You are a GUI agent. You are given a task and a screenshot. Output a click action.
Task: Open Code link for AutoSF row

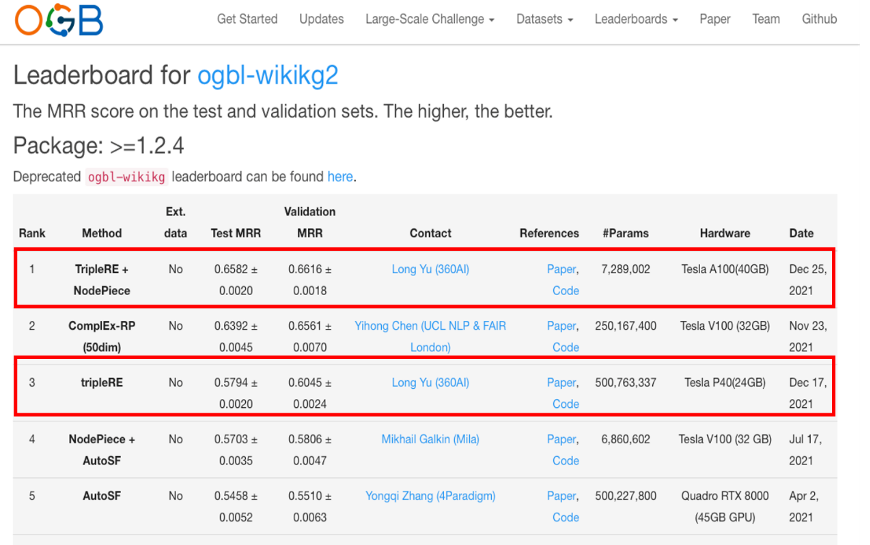(x=565, y=518)
